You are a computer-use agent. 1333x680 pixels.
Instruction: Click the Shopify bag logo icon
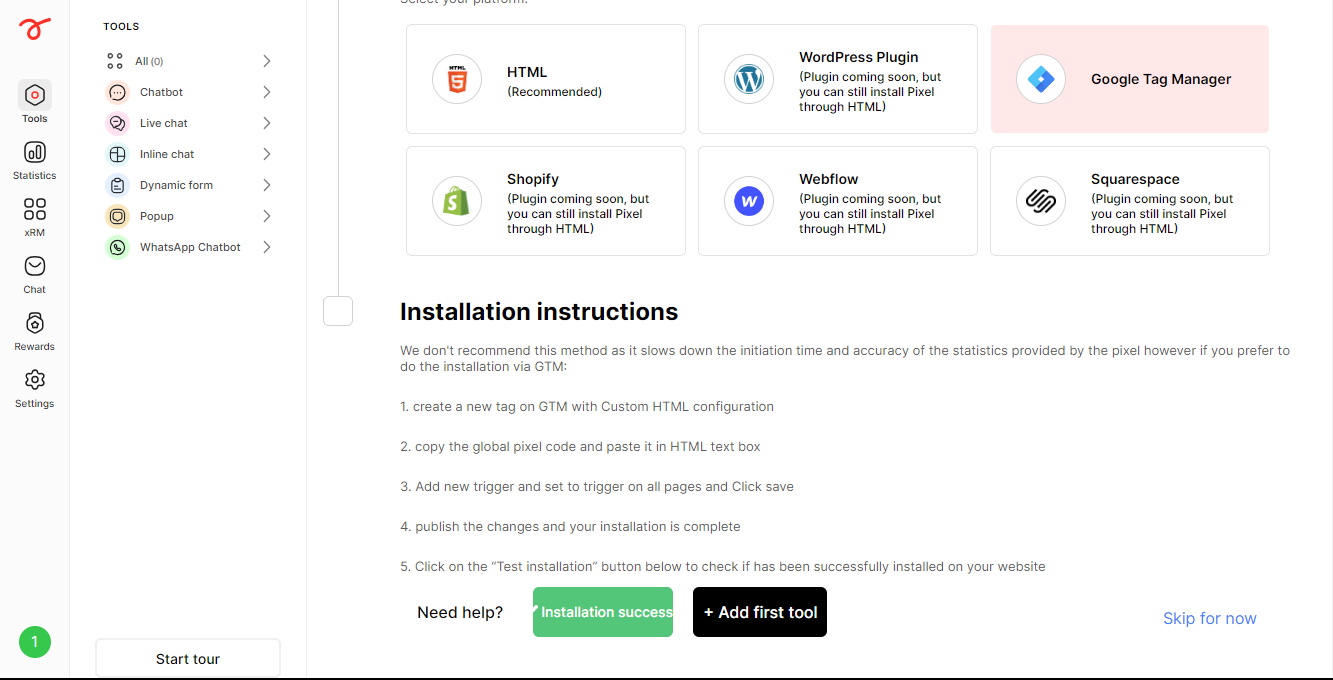(x=457, y=201)
